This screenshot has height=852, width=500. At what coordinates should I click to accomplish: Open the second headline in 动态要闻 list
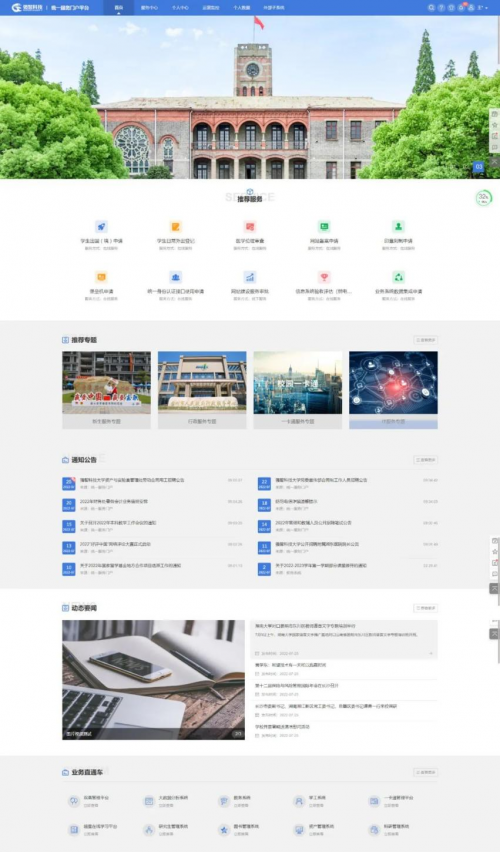pos(291,665)
